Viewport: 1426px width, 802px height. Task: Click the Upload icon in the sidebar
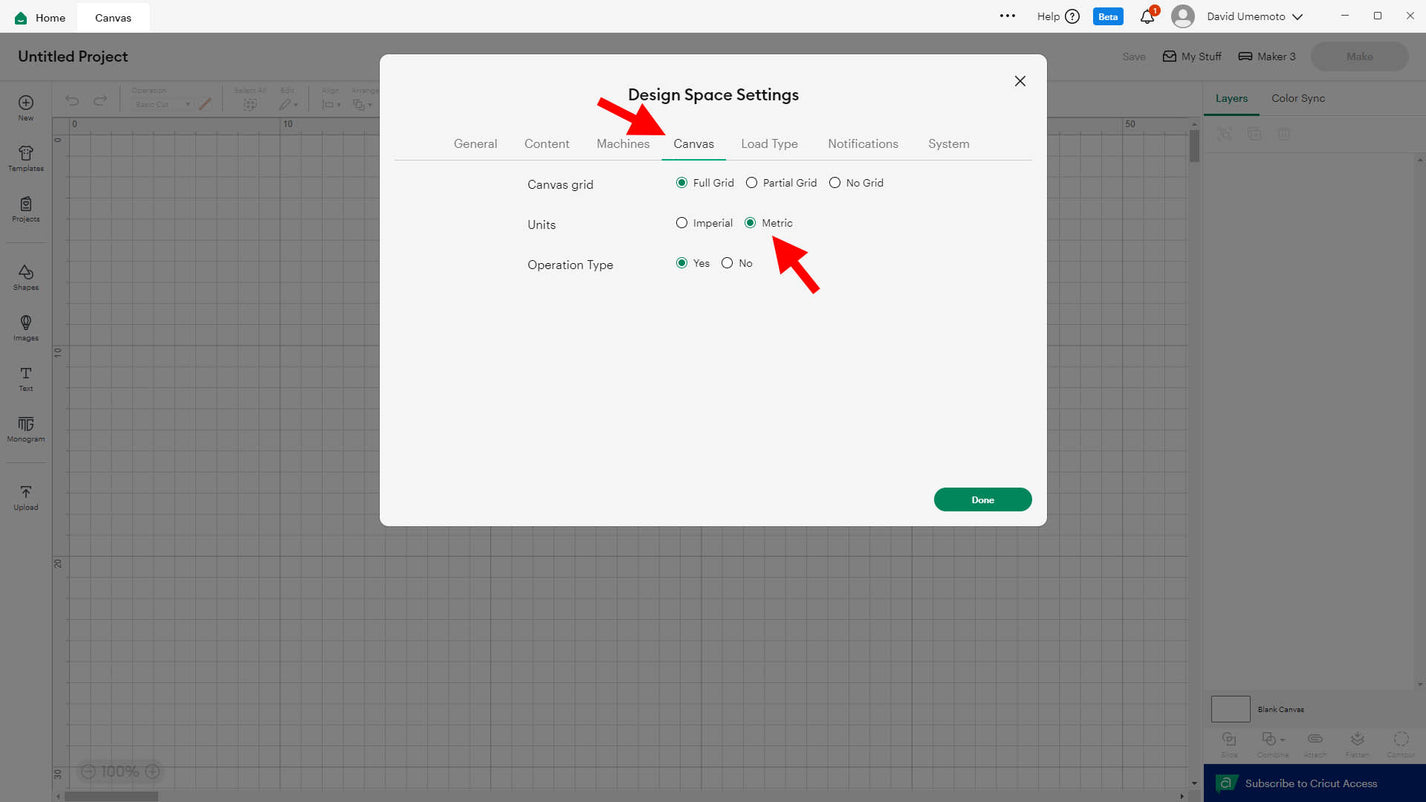[x=25, y=497]
